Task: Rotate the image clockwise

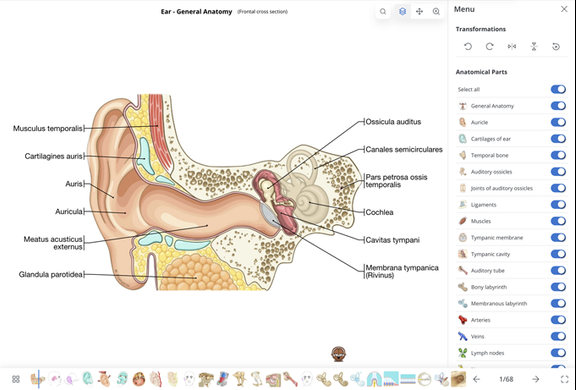Action: pyautogui.click(x=490, y=47)
